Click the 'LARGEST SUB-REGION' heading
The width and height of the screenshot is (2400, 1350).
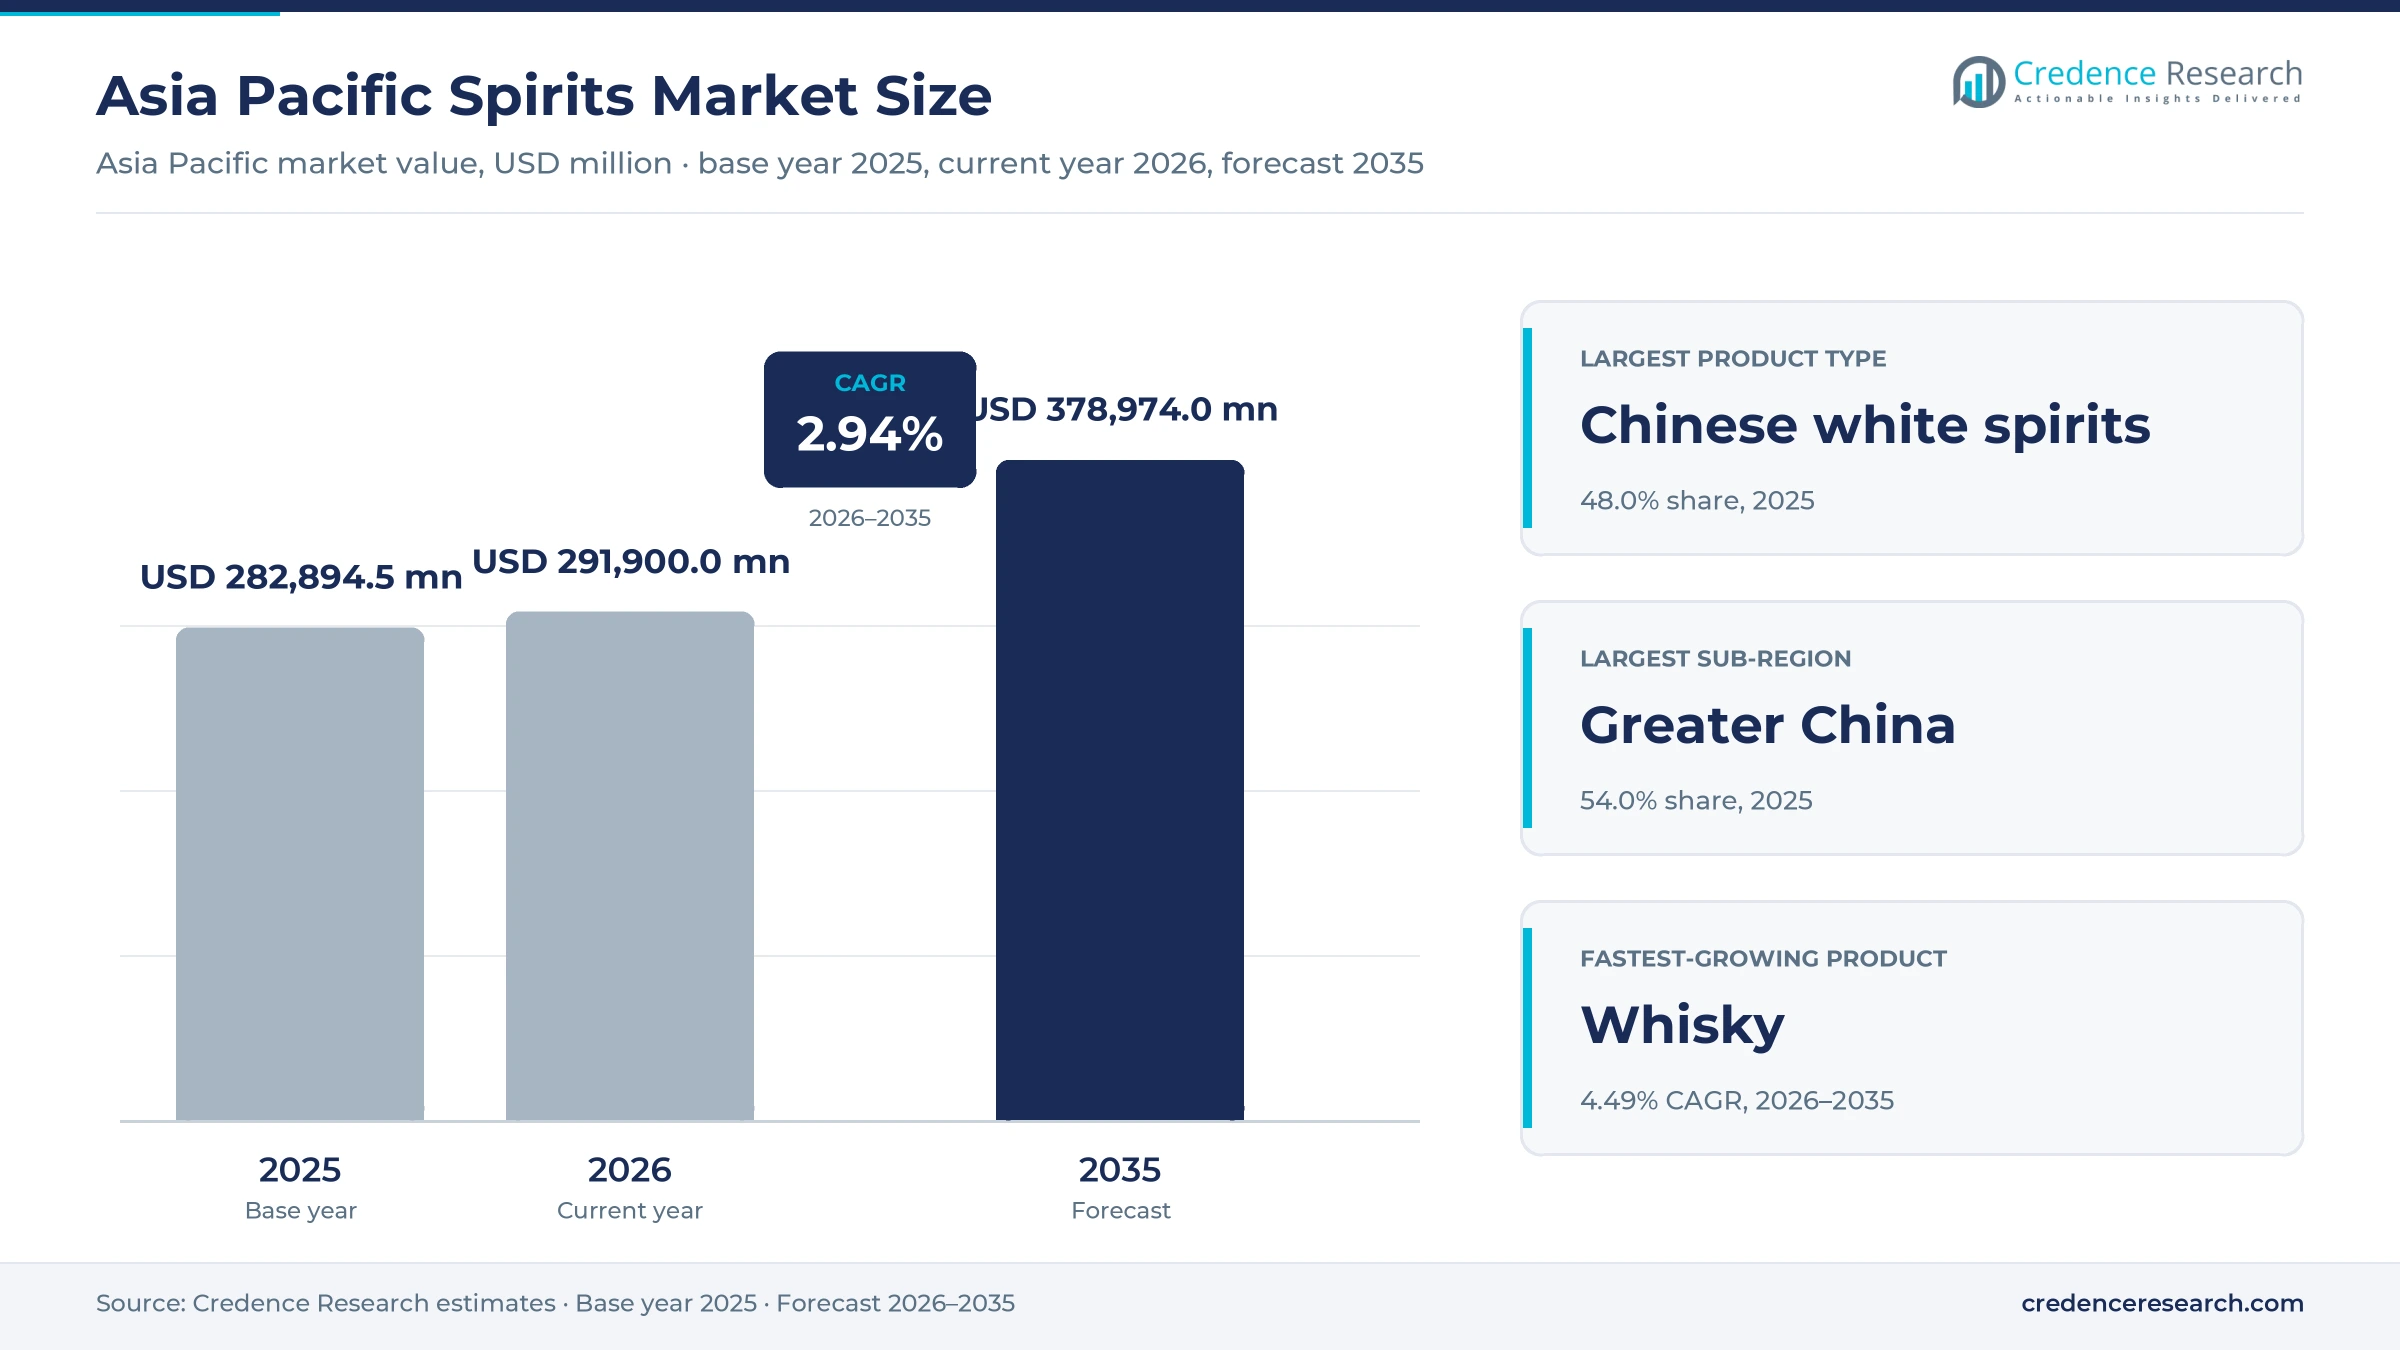(x=1716, y=659)
